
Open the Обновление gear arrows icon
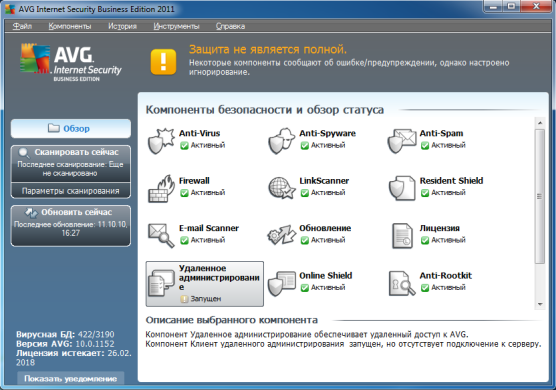[x=282, y=235]
